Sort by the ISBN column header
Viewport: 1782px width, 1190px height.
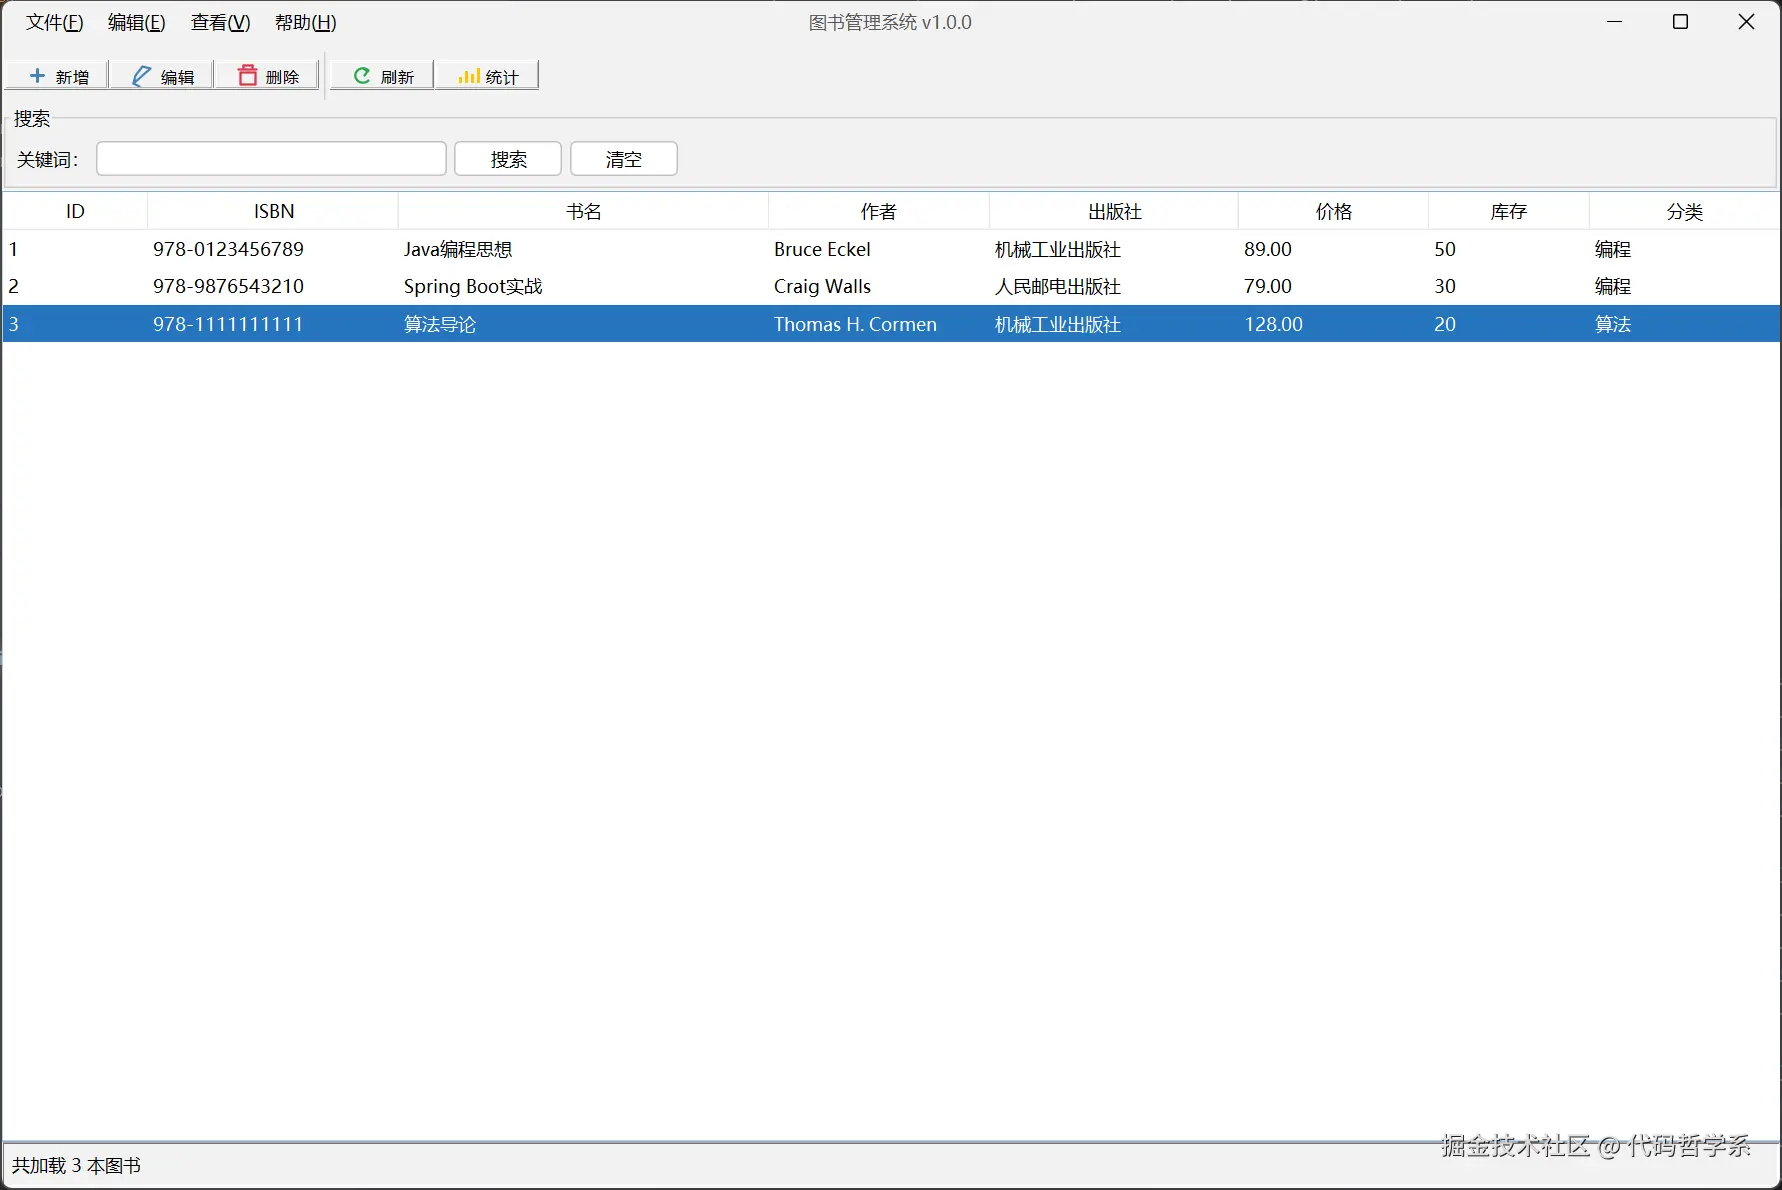tap(273, 211)
